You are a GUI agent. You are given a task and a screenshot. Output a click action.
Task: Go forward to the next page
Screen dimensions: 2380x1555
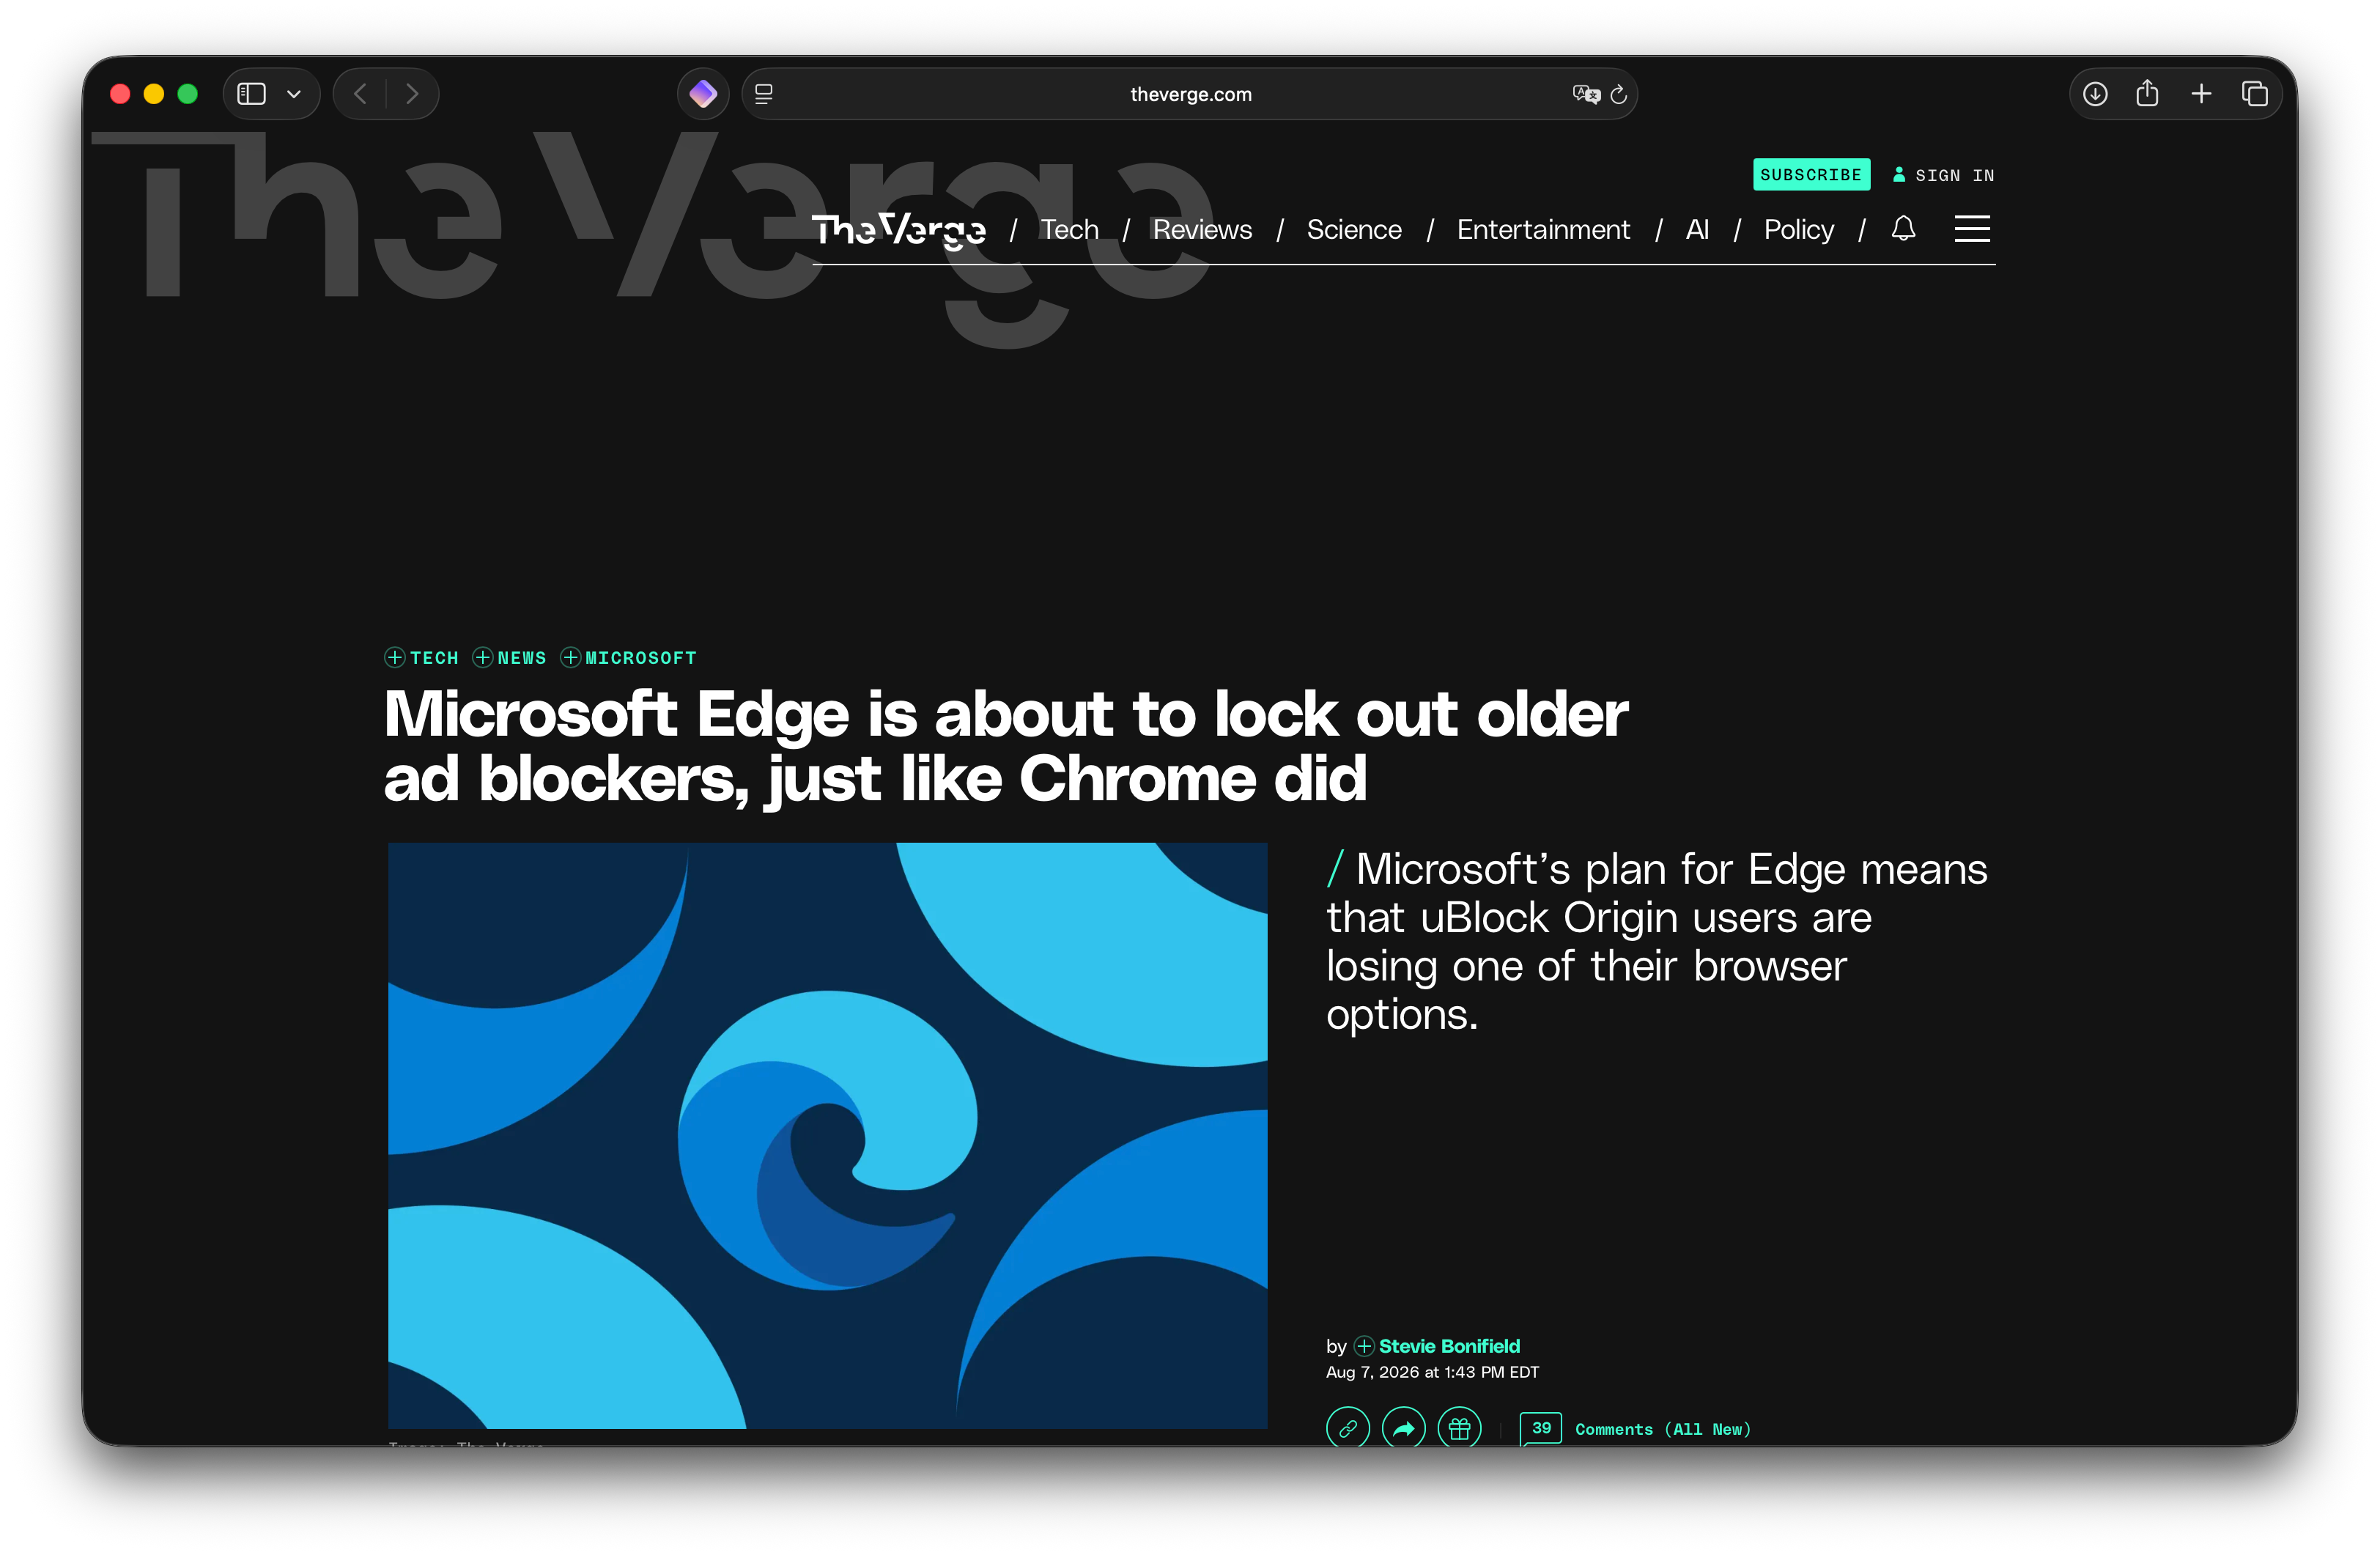[x=412, y=94]
